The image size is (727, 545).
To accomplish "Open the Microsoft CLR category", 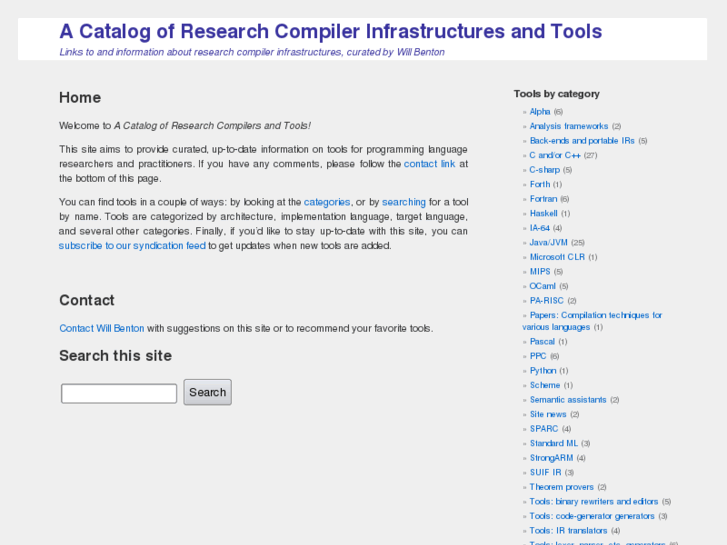I will (x=557, y=257).
